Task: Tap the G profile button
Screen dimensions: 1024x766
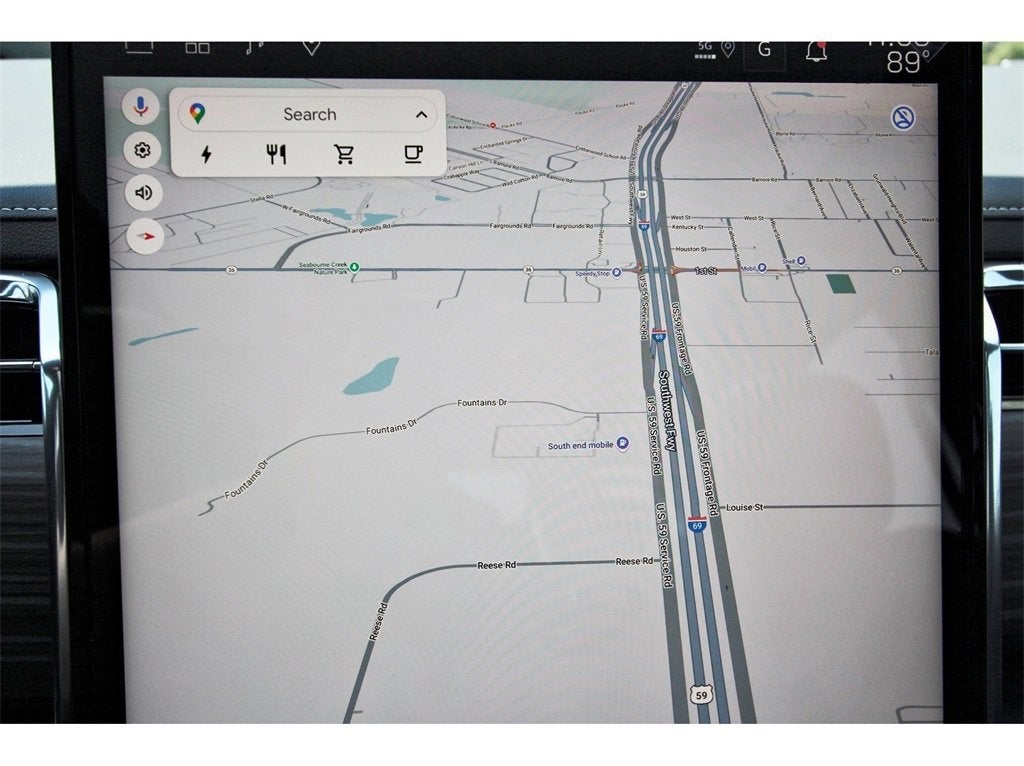Action: tap(765, 49)
